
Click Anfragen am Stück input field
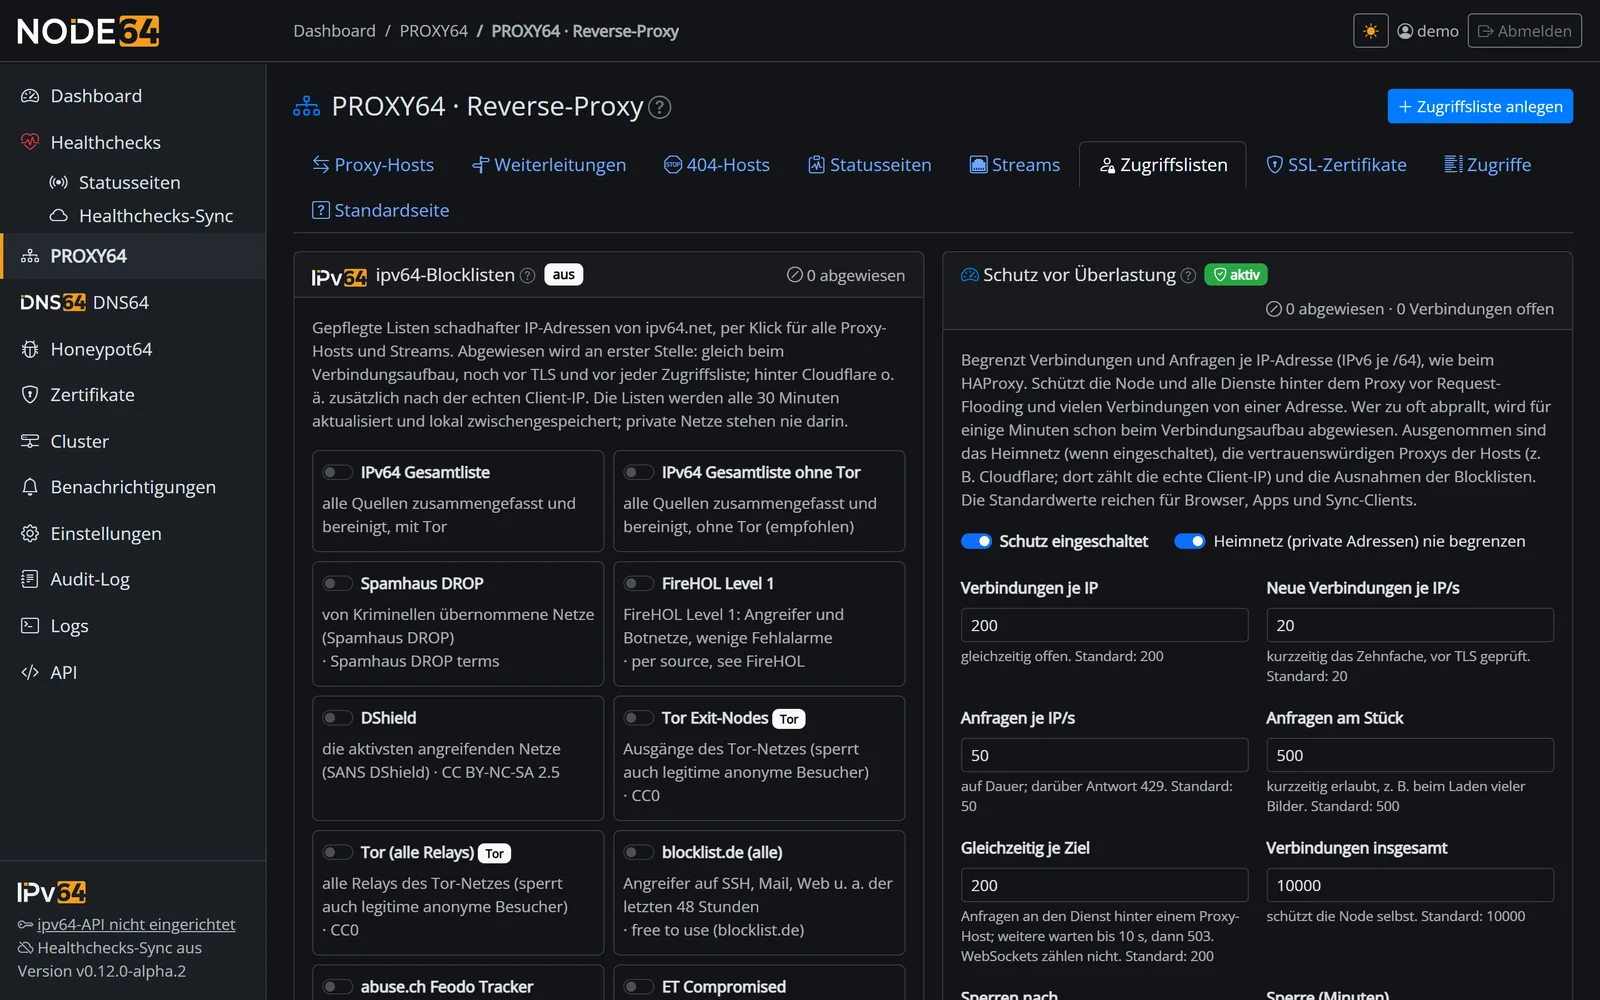(x=1410, y=755)
